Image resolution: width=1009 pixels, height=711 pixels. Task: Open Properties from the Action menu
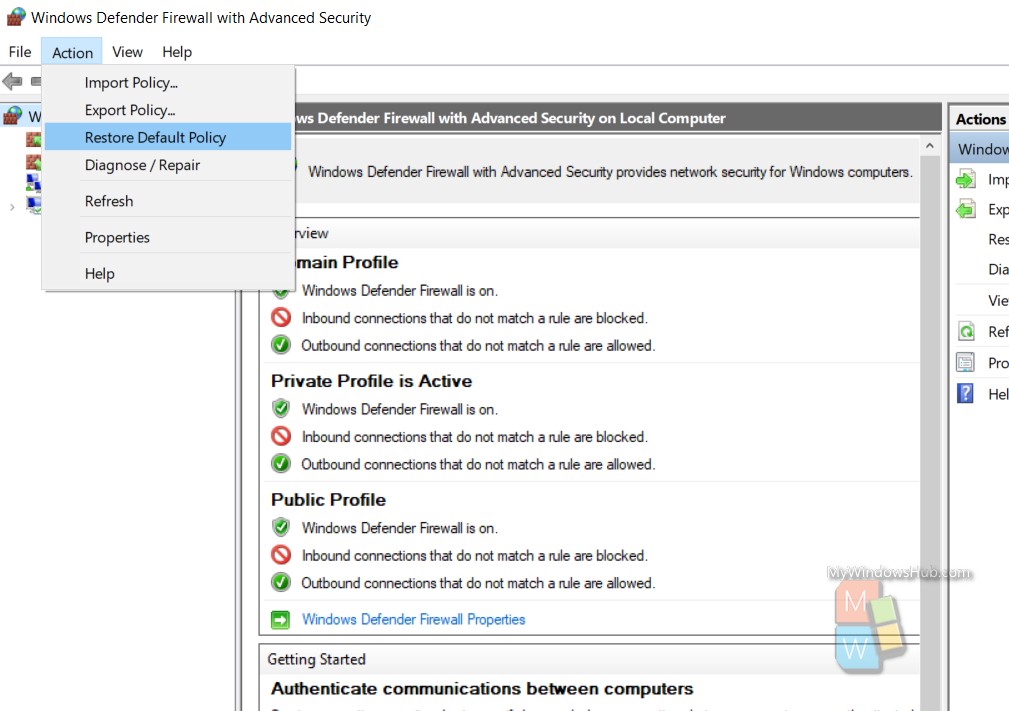[x=168, y=237]
